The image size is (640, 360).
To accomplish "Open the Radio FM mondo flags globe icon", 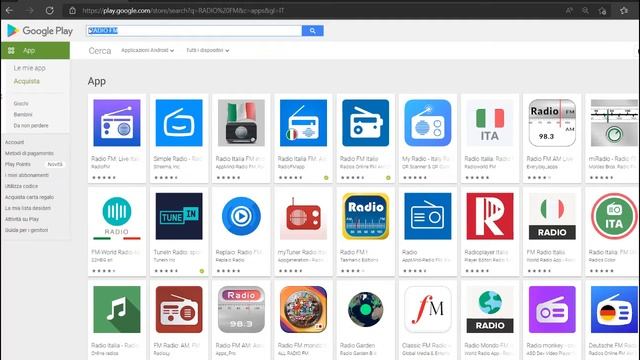I will (x=303, y=309).
